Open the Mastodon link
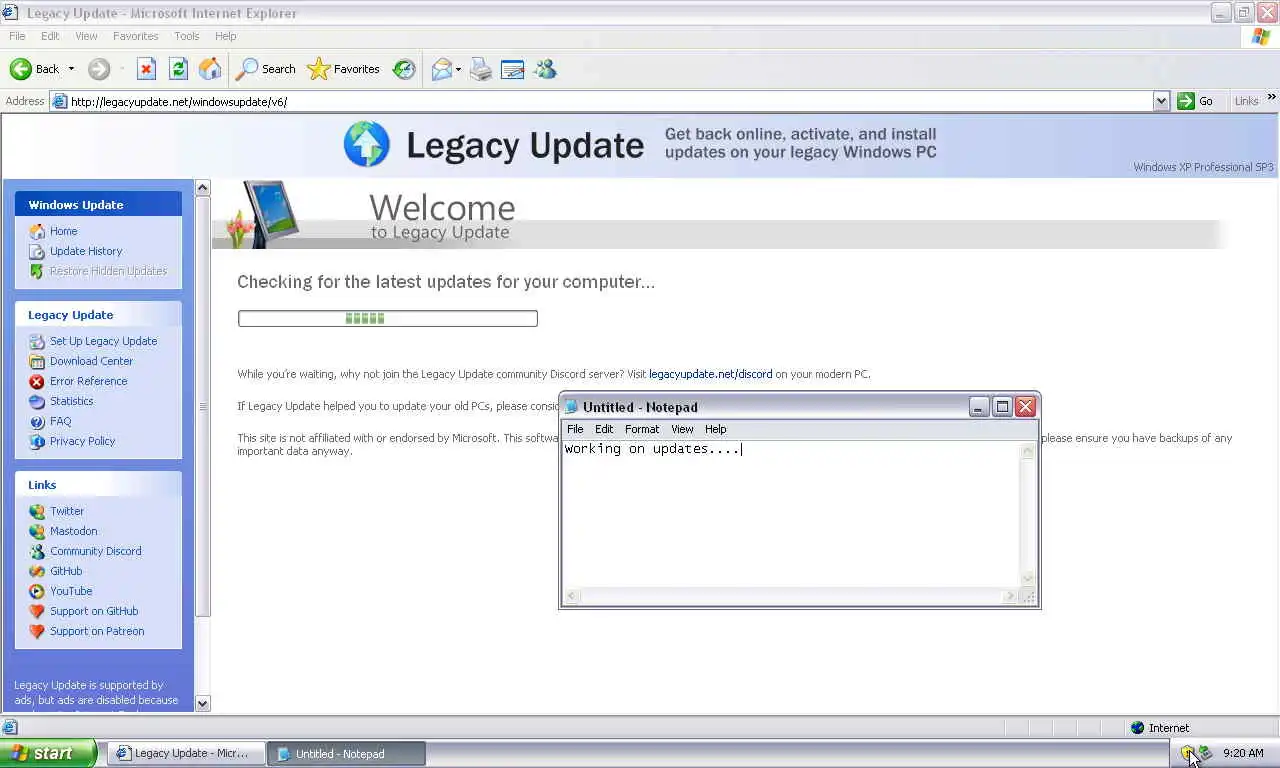1280x768 pixels. 73,531
